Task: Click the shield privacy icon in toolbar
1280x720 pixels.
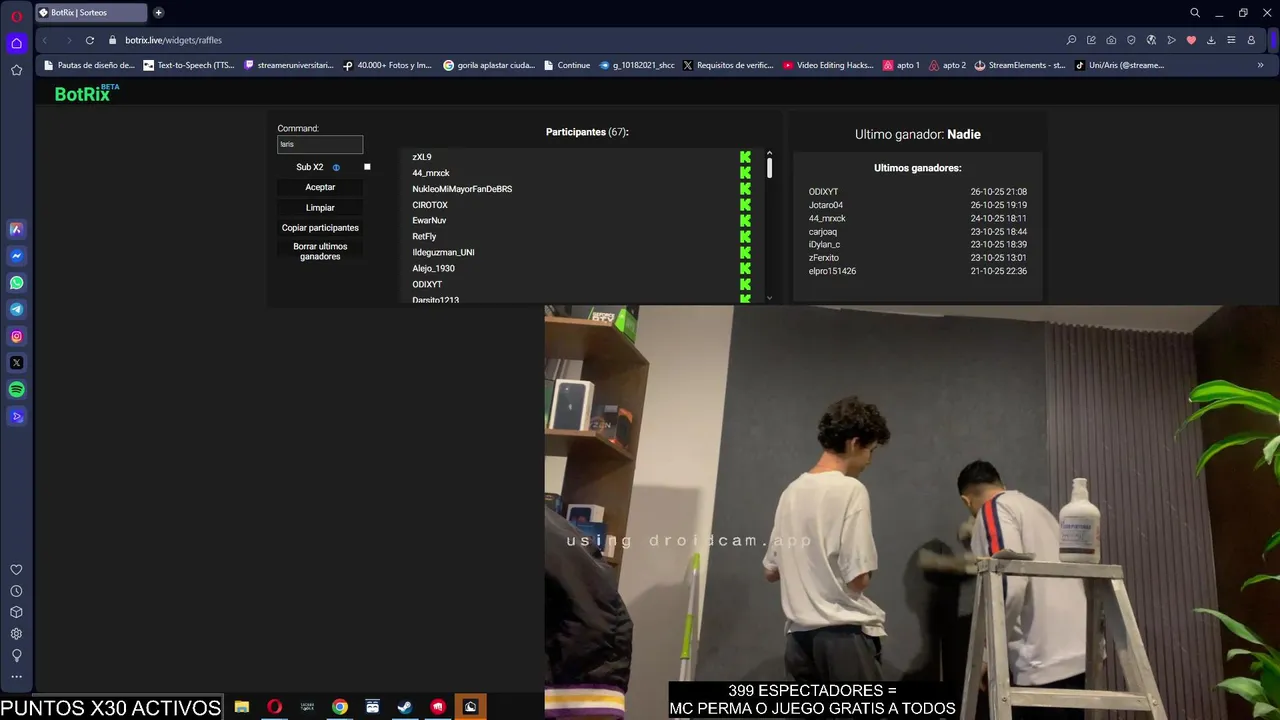Action: point(1131,40)
